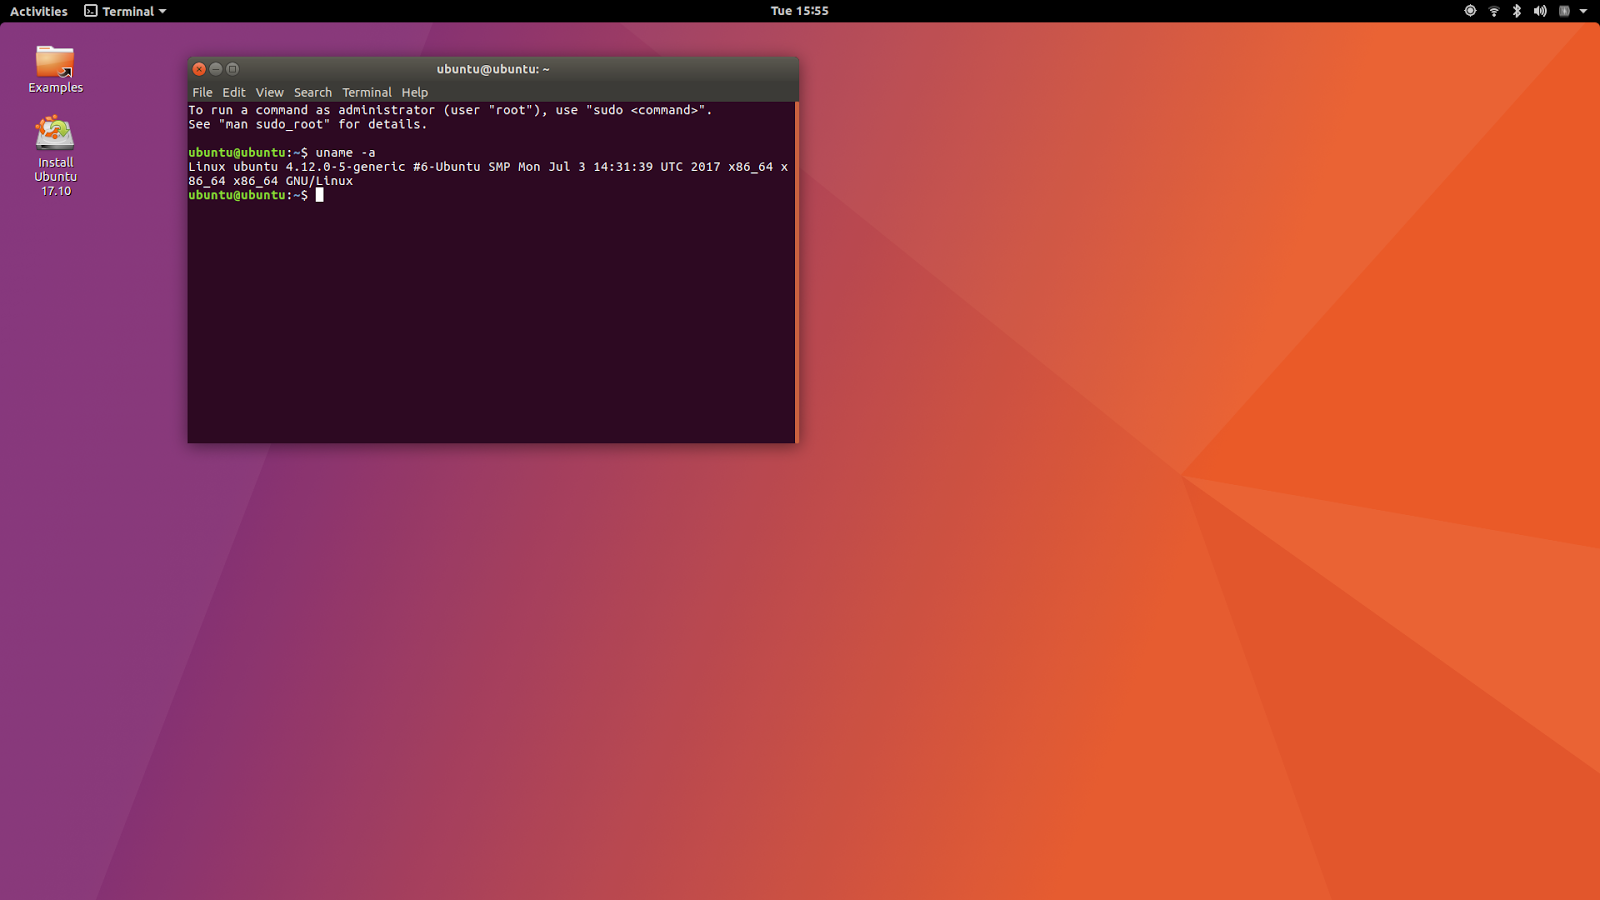Open the File menu in Terminal

coord(202,92)
